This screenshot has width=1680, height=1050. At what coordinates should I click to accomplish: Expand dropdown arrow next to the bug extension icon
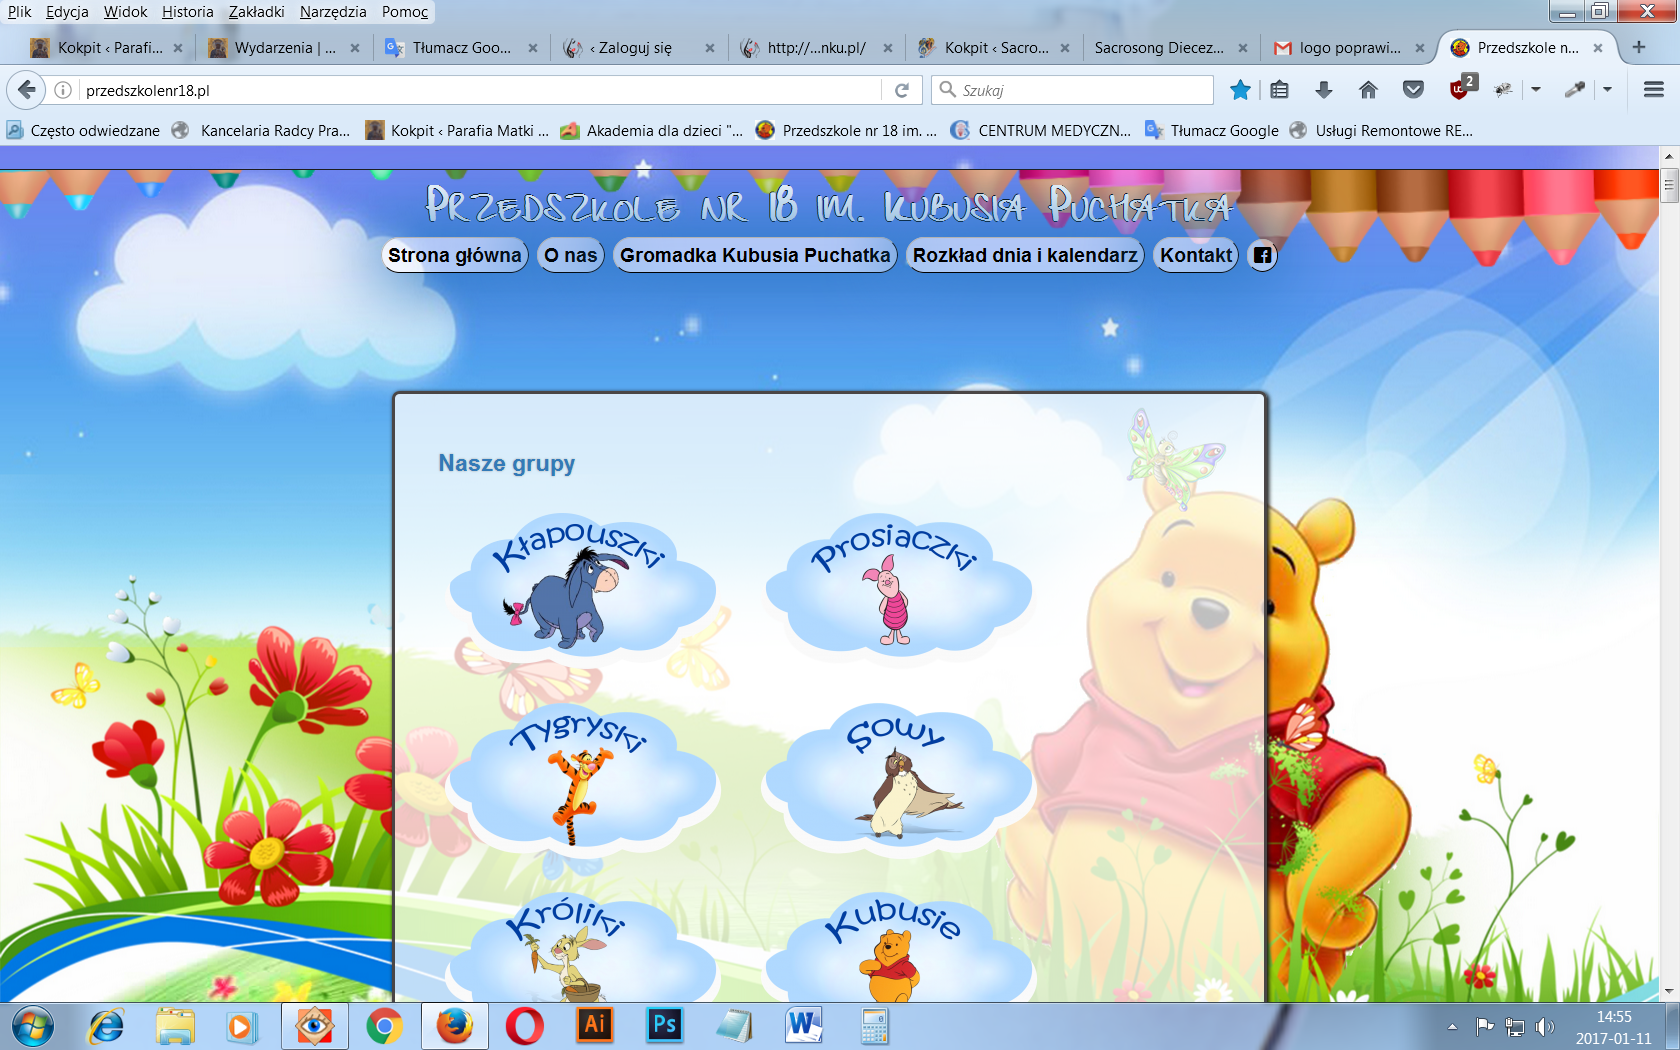click(x=1535, y=90)
